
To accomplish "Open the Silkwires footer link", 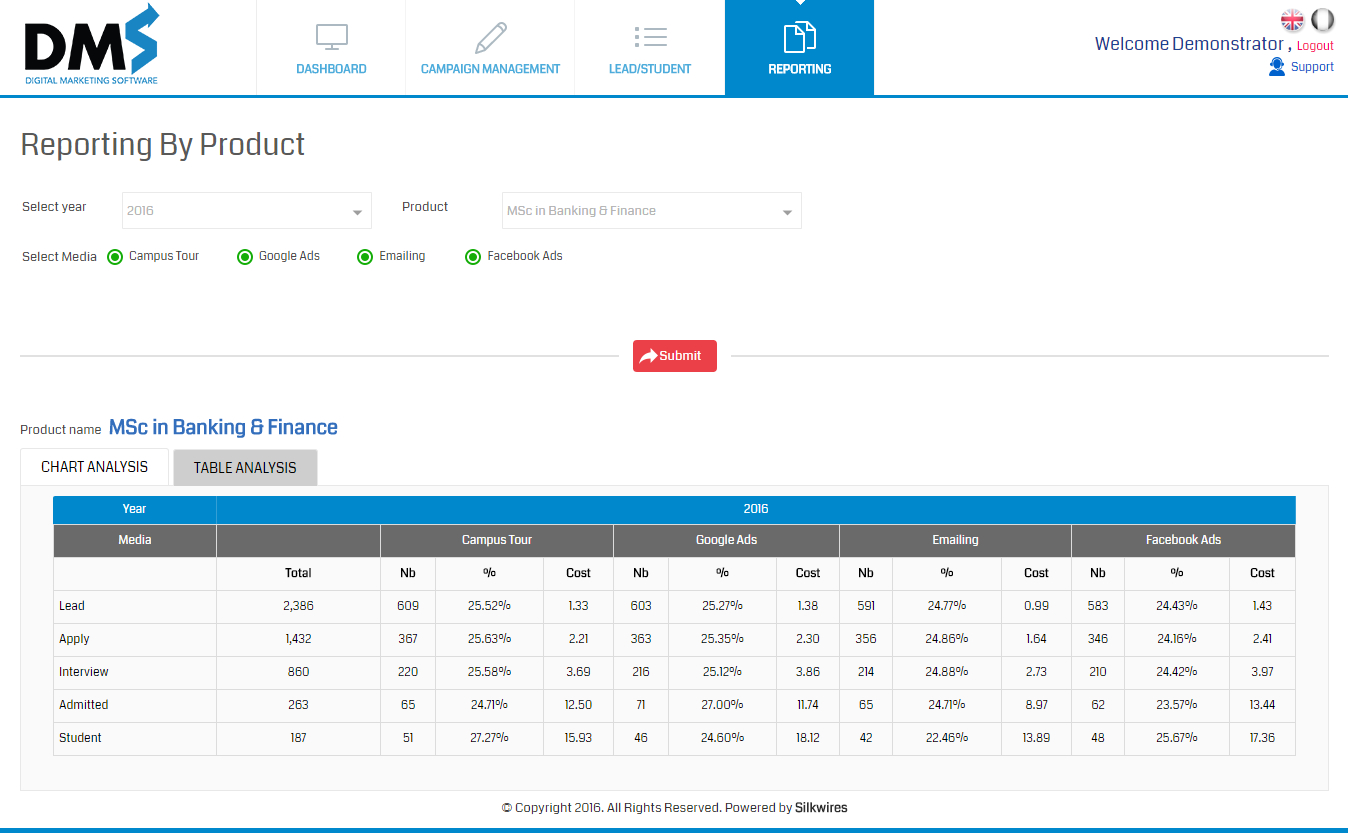I will (x=821, y=808).
